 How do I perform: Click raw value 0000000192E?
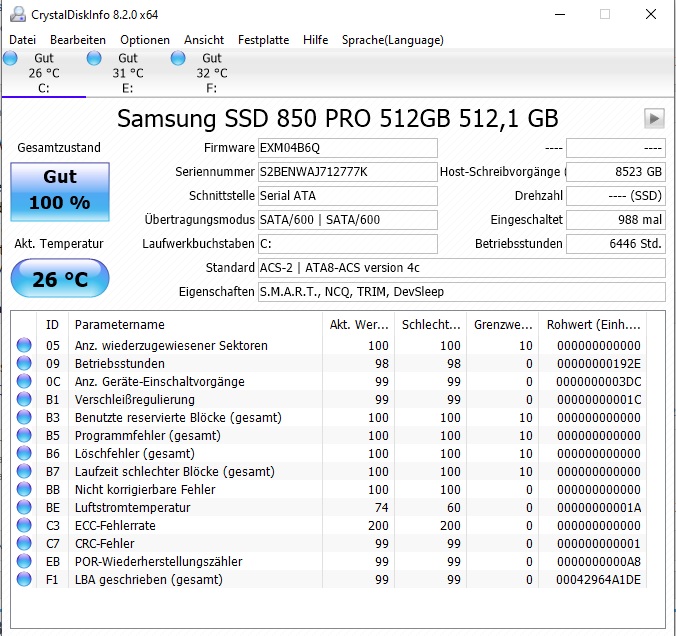click(x=598, y=363)
